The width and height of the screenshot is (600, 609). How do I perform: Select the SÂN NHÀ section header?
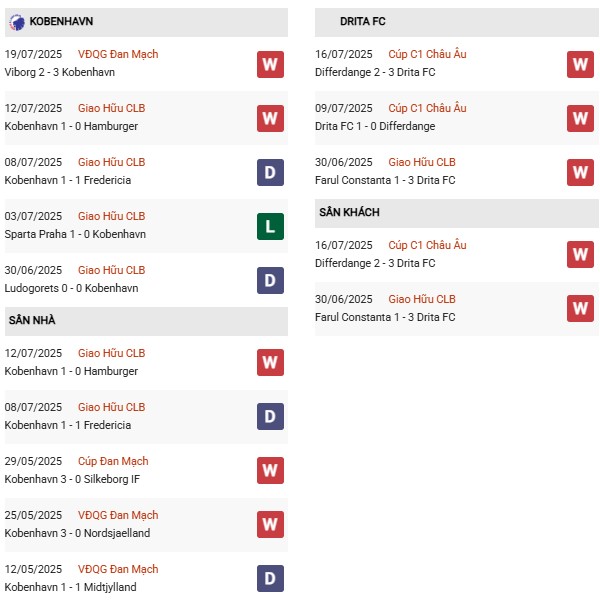coord(30,320)
